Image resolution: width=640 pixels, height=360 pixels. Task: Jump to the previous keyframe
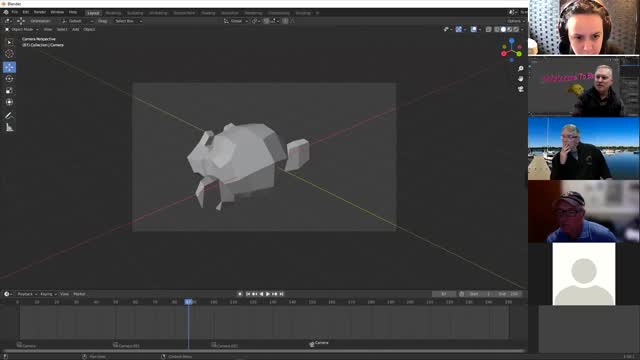point(255,294)
